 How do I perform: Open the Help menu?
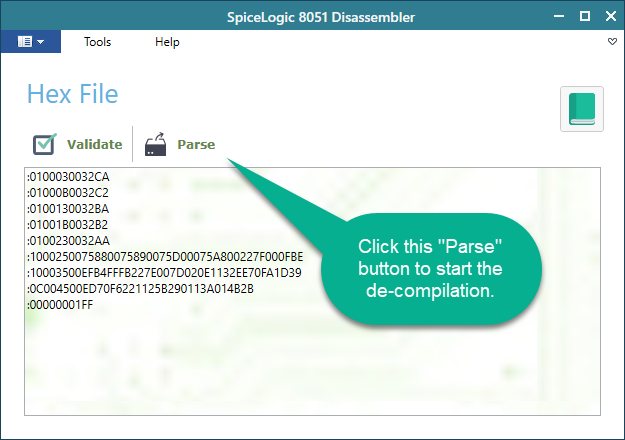coord(167,42)
